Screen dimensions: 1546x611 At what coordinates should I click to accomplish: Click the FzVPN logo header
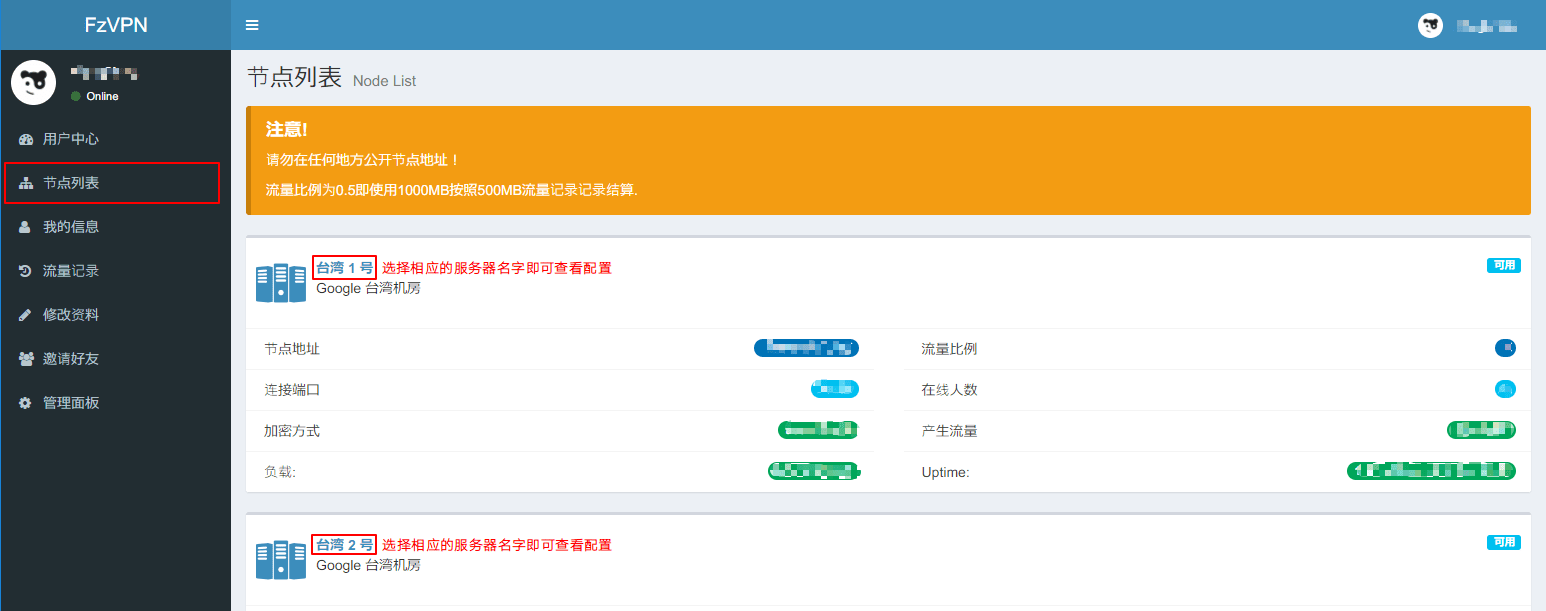tap(115, 25)
